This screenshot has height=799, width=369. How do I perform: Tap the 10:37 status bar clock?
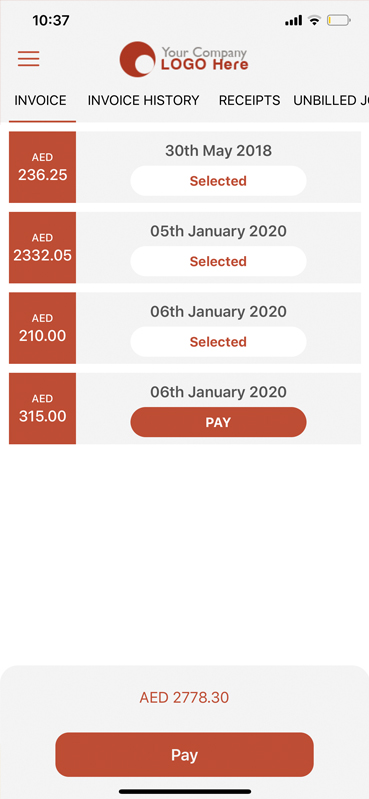point(50,21)
